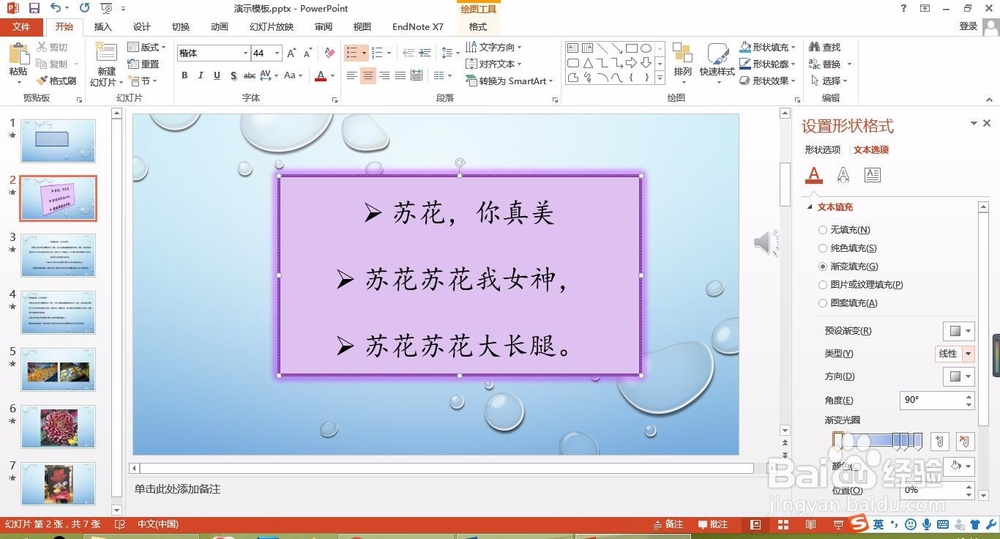Open Shape Outline (形状轮廓) dropdown
1000x539 pixels.
click(768, 64)
